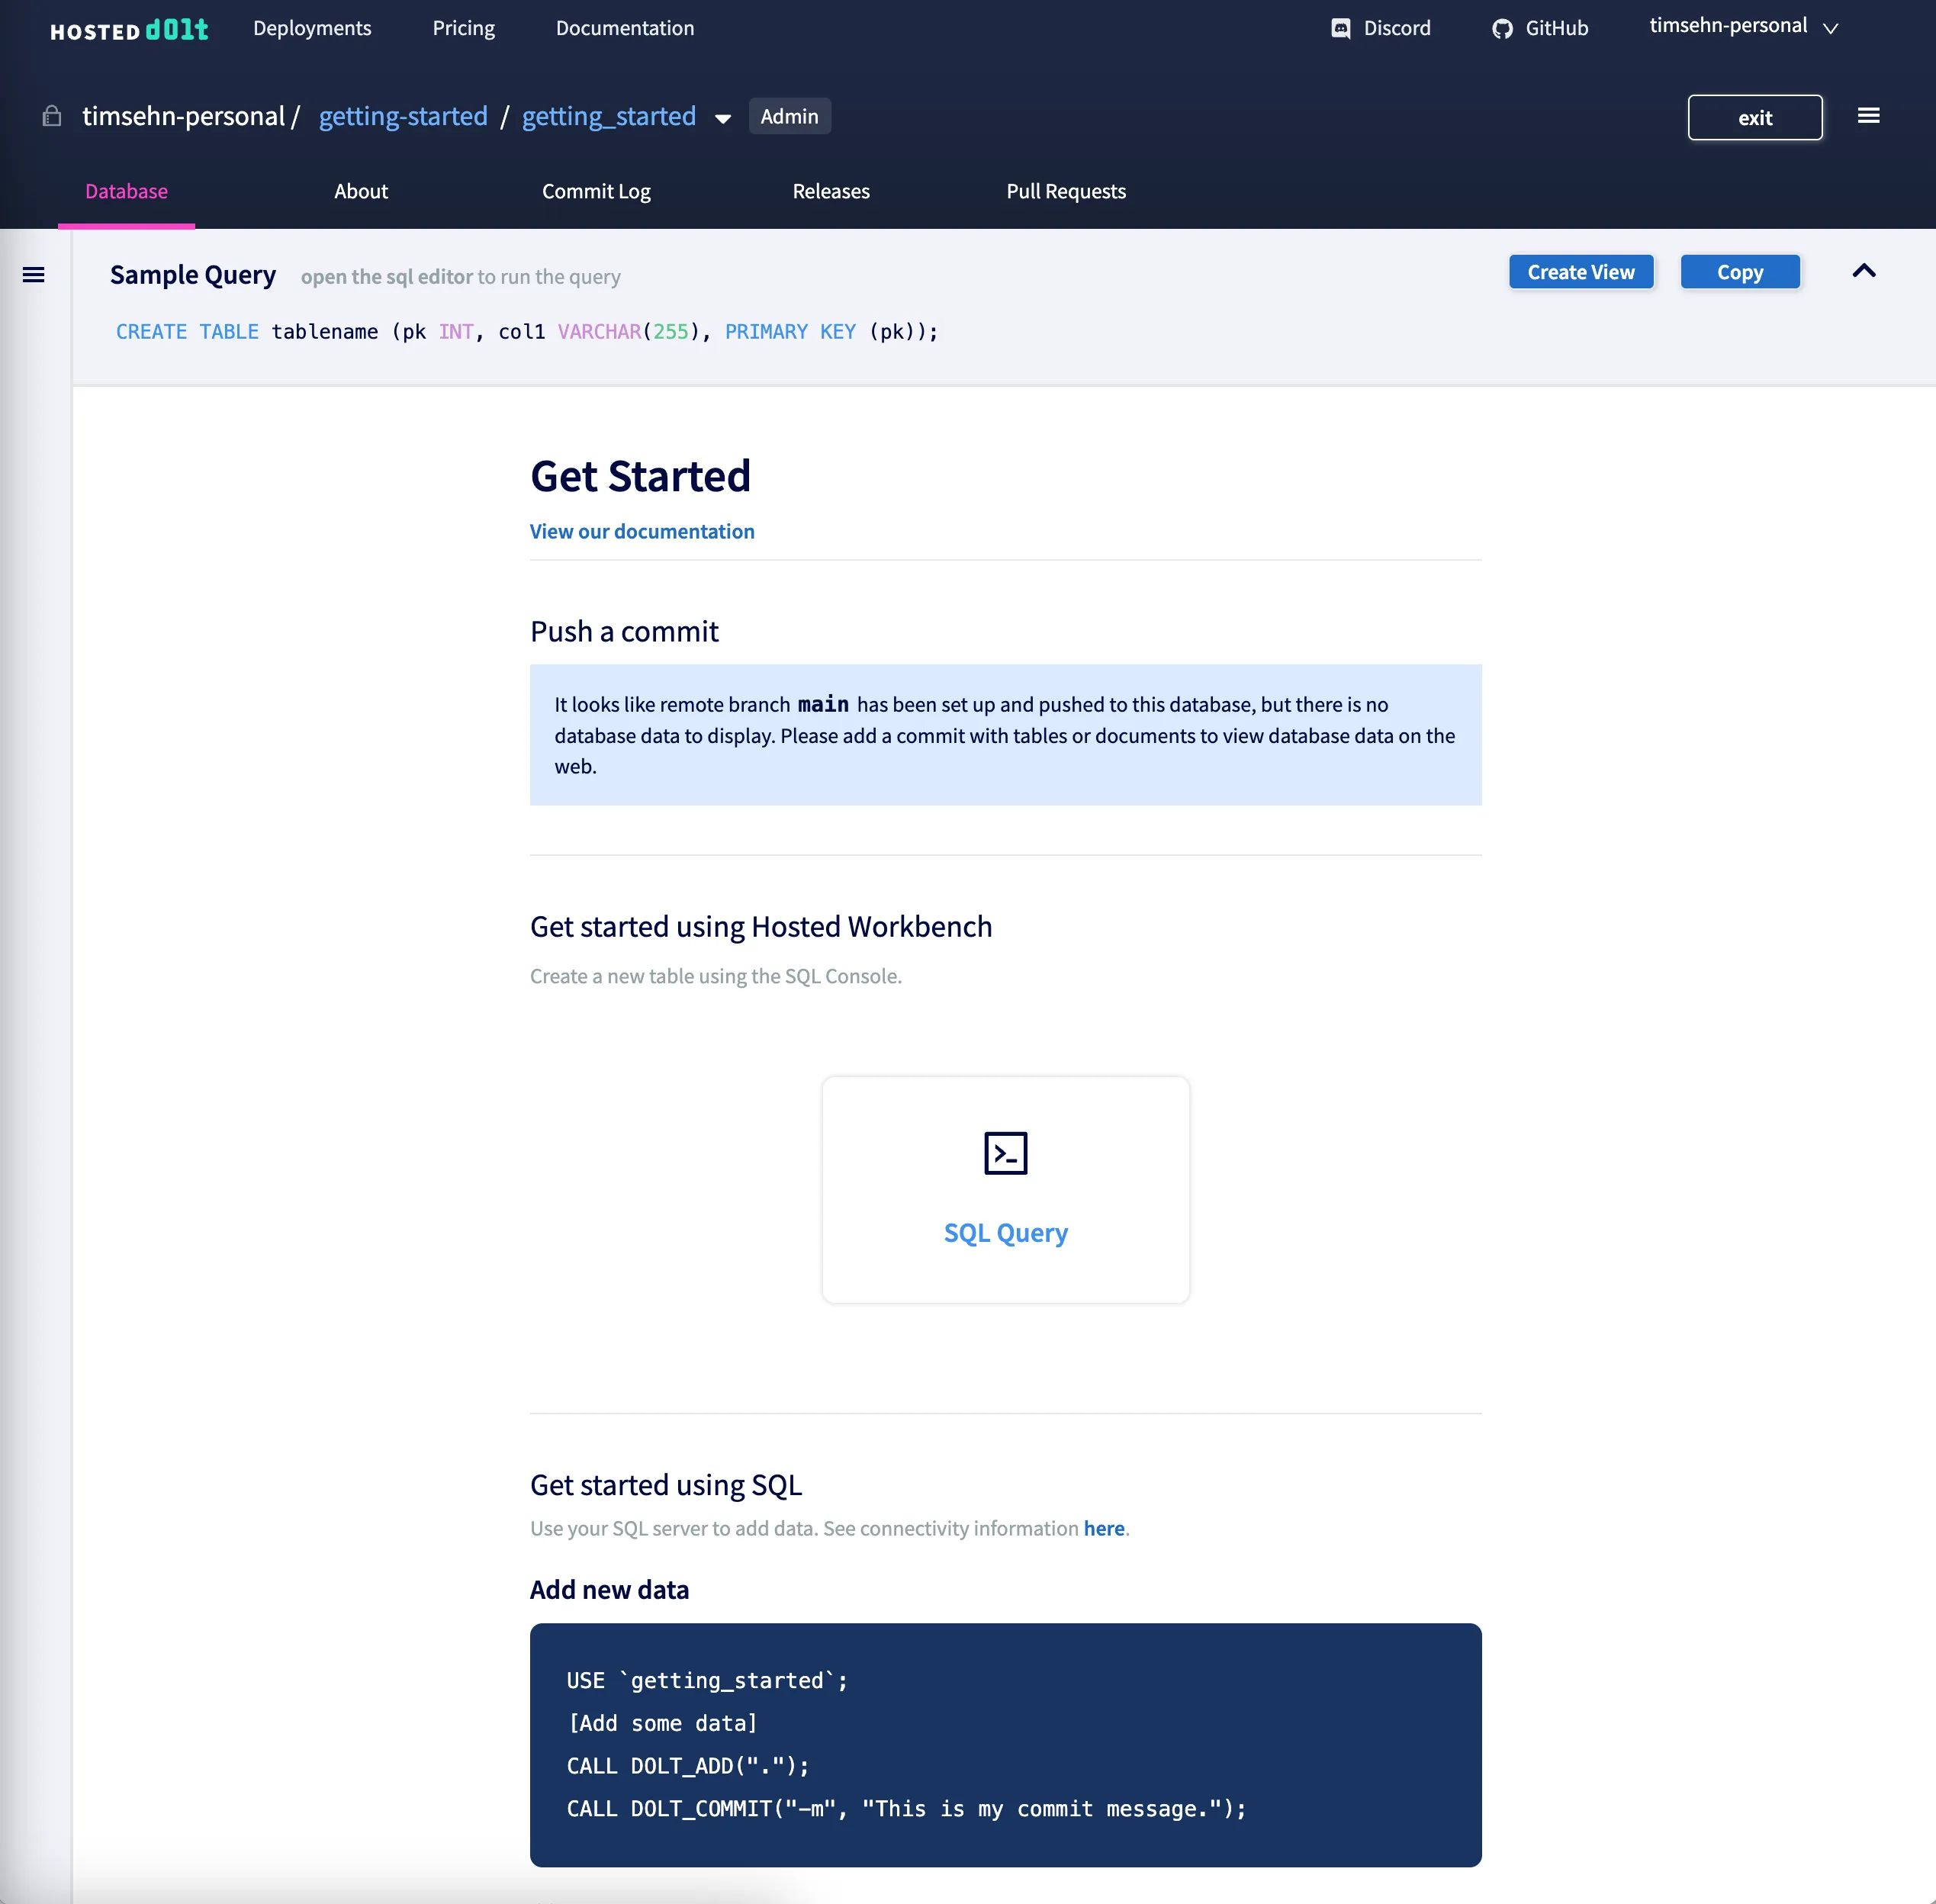Image resolution: width=1936 pixels, height=1904 pixels.
Task: Select the About tab
Action: 361,191
